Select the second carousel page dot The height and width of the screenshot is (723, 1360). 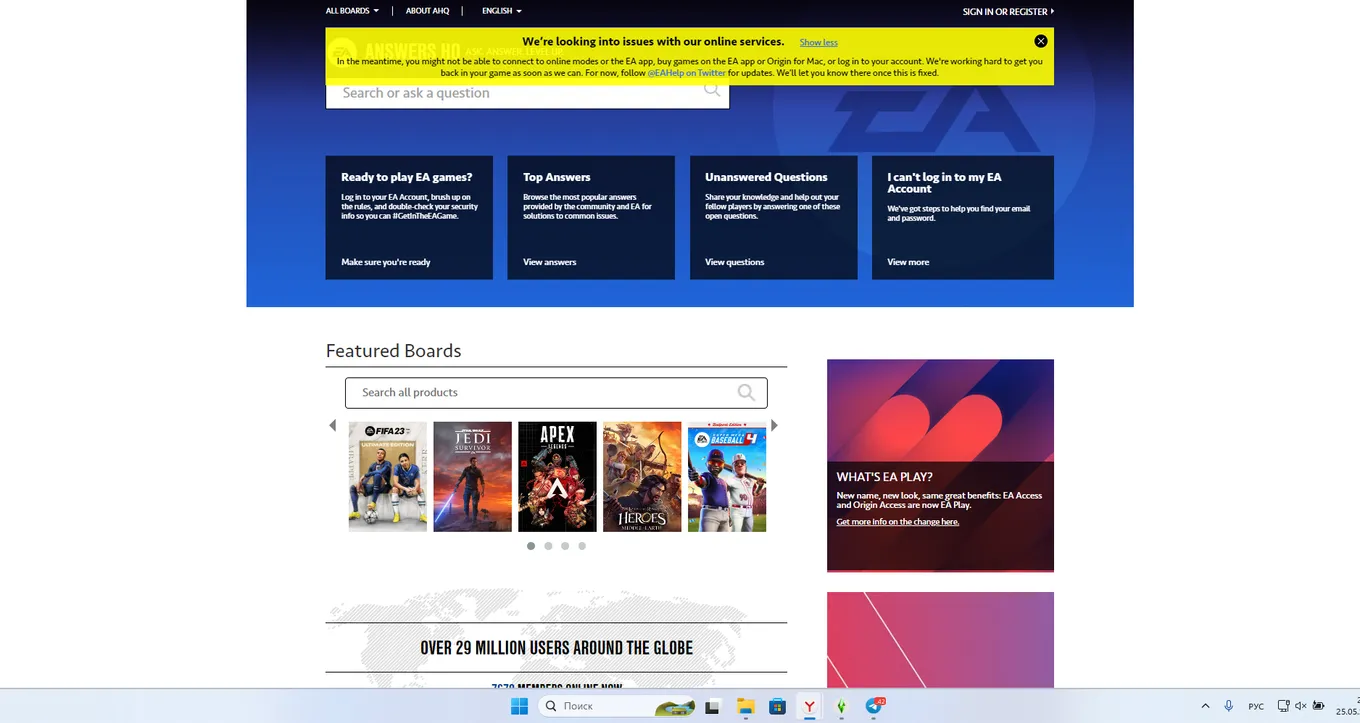tap(548, 546)
